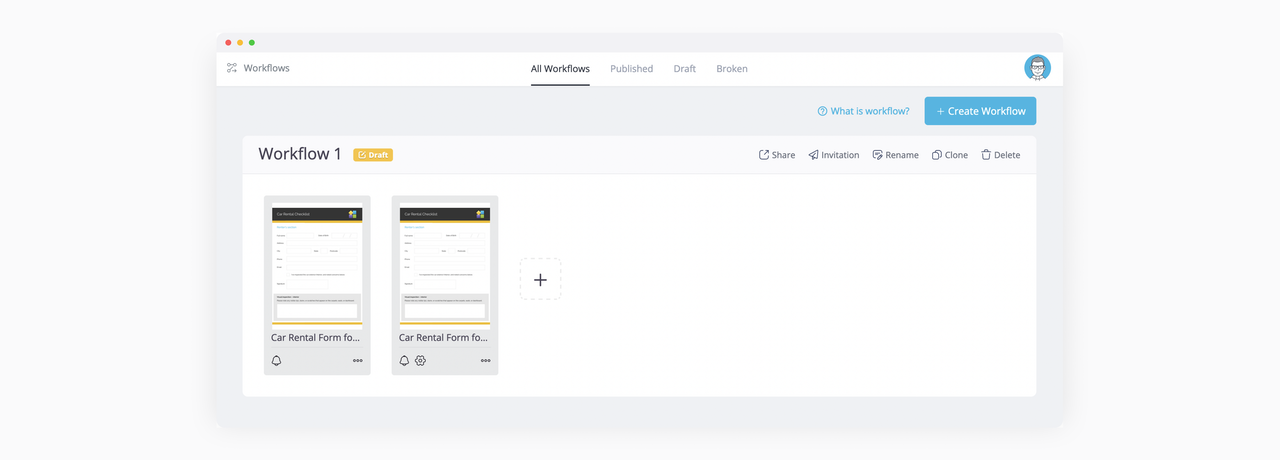1280x460 pixels.
Task: Open three-dot menu on first form card
Action: pos(358,361)
